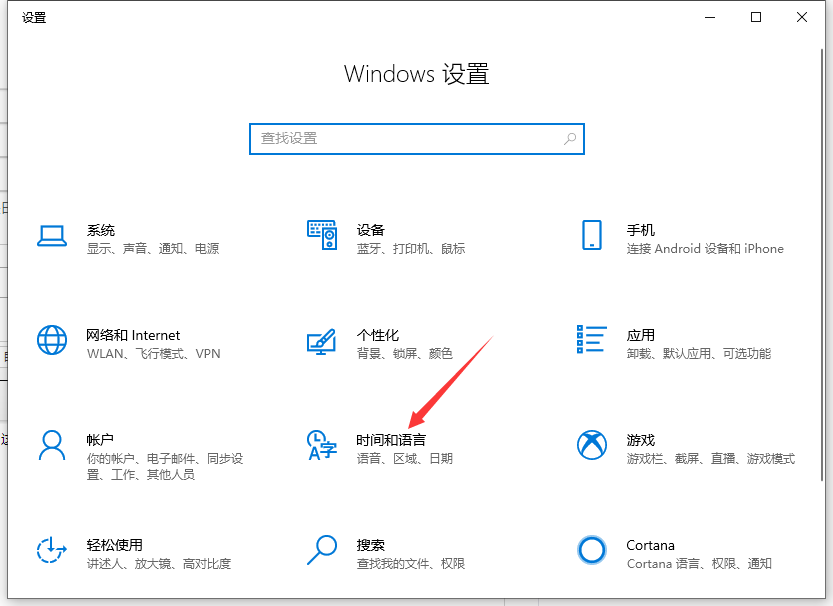Click description Cortana 语言、权限、通知
Image resolution: width=833 pixels, height=606 pixels.
point(699,564)
